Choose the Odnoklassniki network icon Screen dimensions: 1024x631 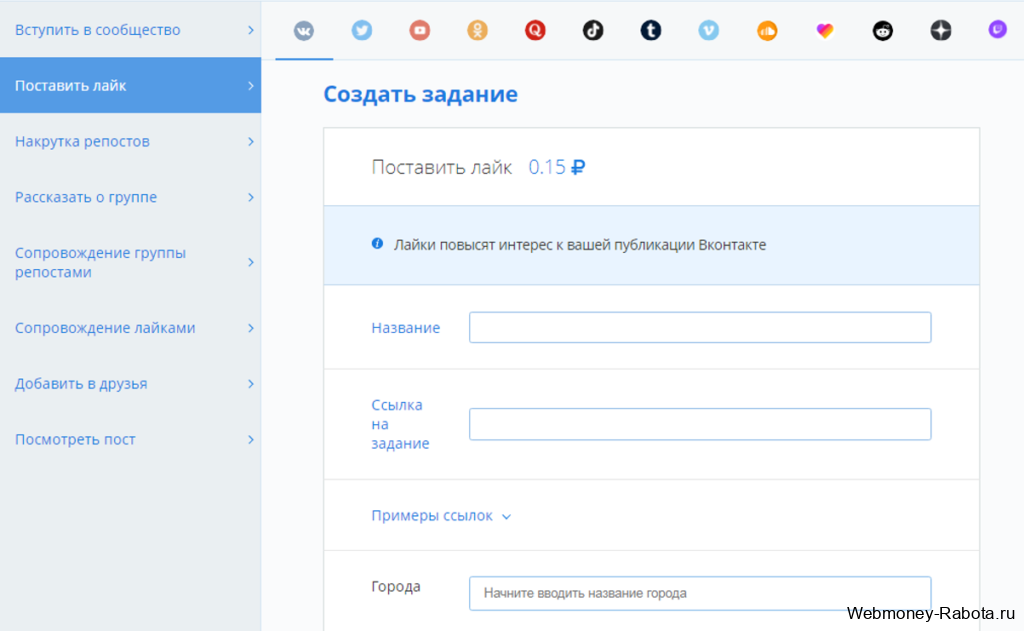(x=477, y=30)
